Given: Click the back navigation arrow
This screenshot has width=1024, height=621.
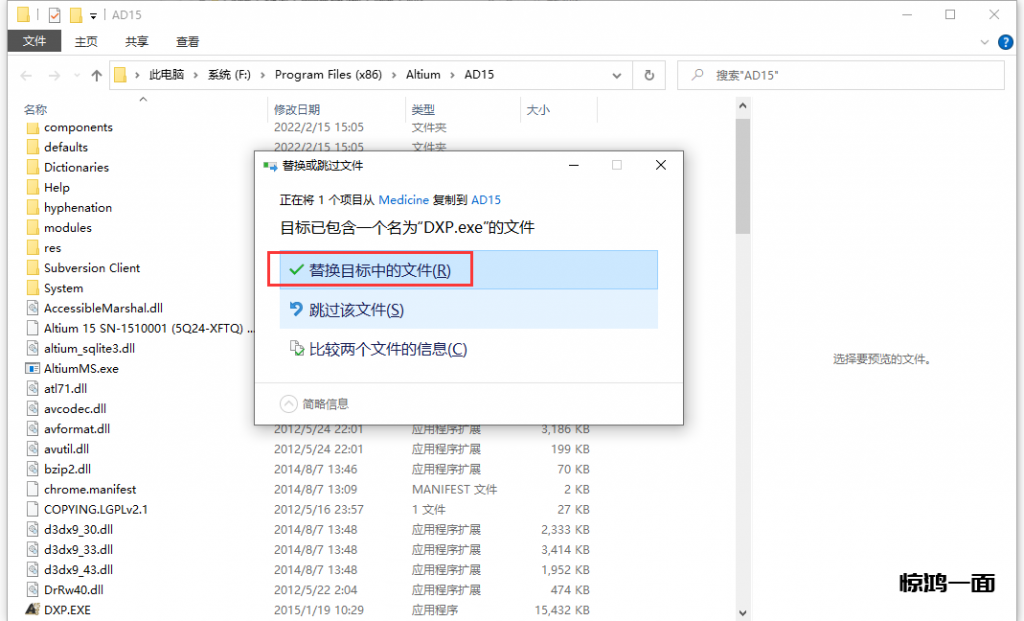Looking at the screenshot, I should point(26,75).
